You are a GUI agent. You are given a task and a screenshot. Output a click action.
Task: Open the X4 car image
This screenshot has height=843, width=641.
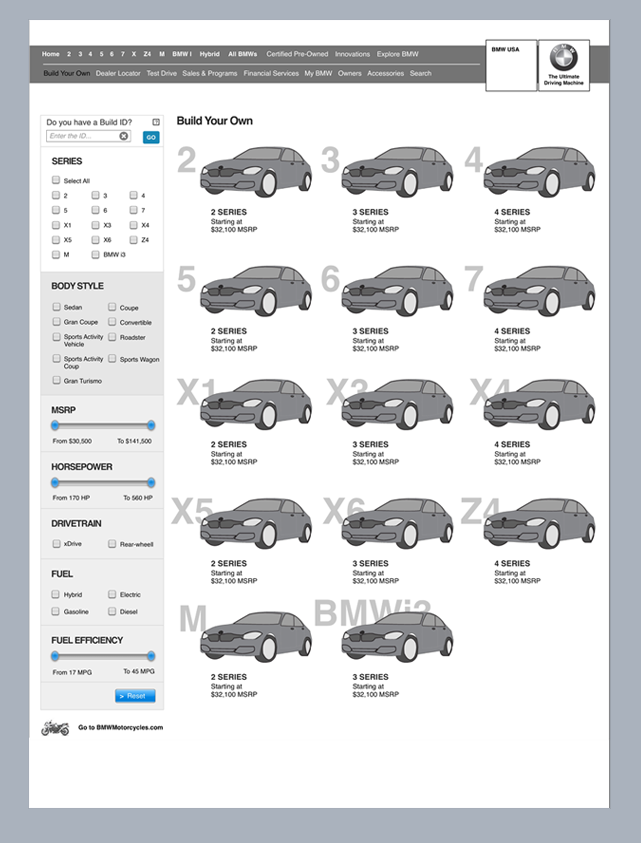[539, 404]
